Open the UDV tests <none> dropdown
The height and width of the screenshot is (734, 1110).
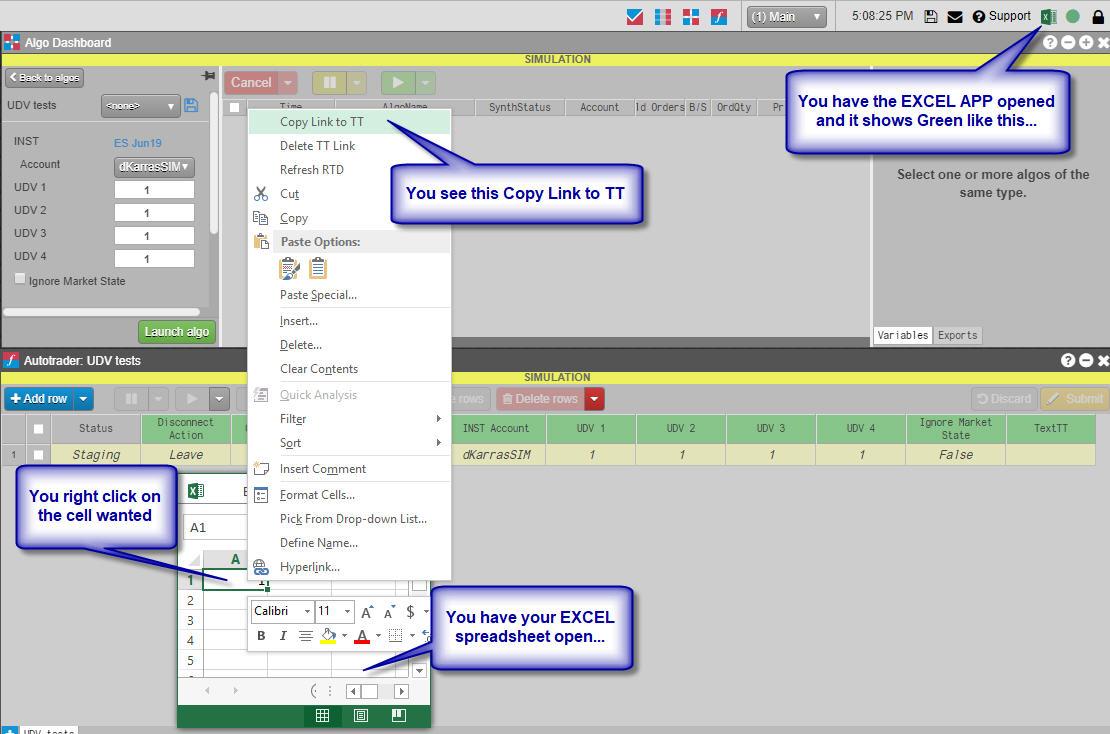click(140, 105)
